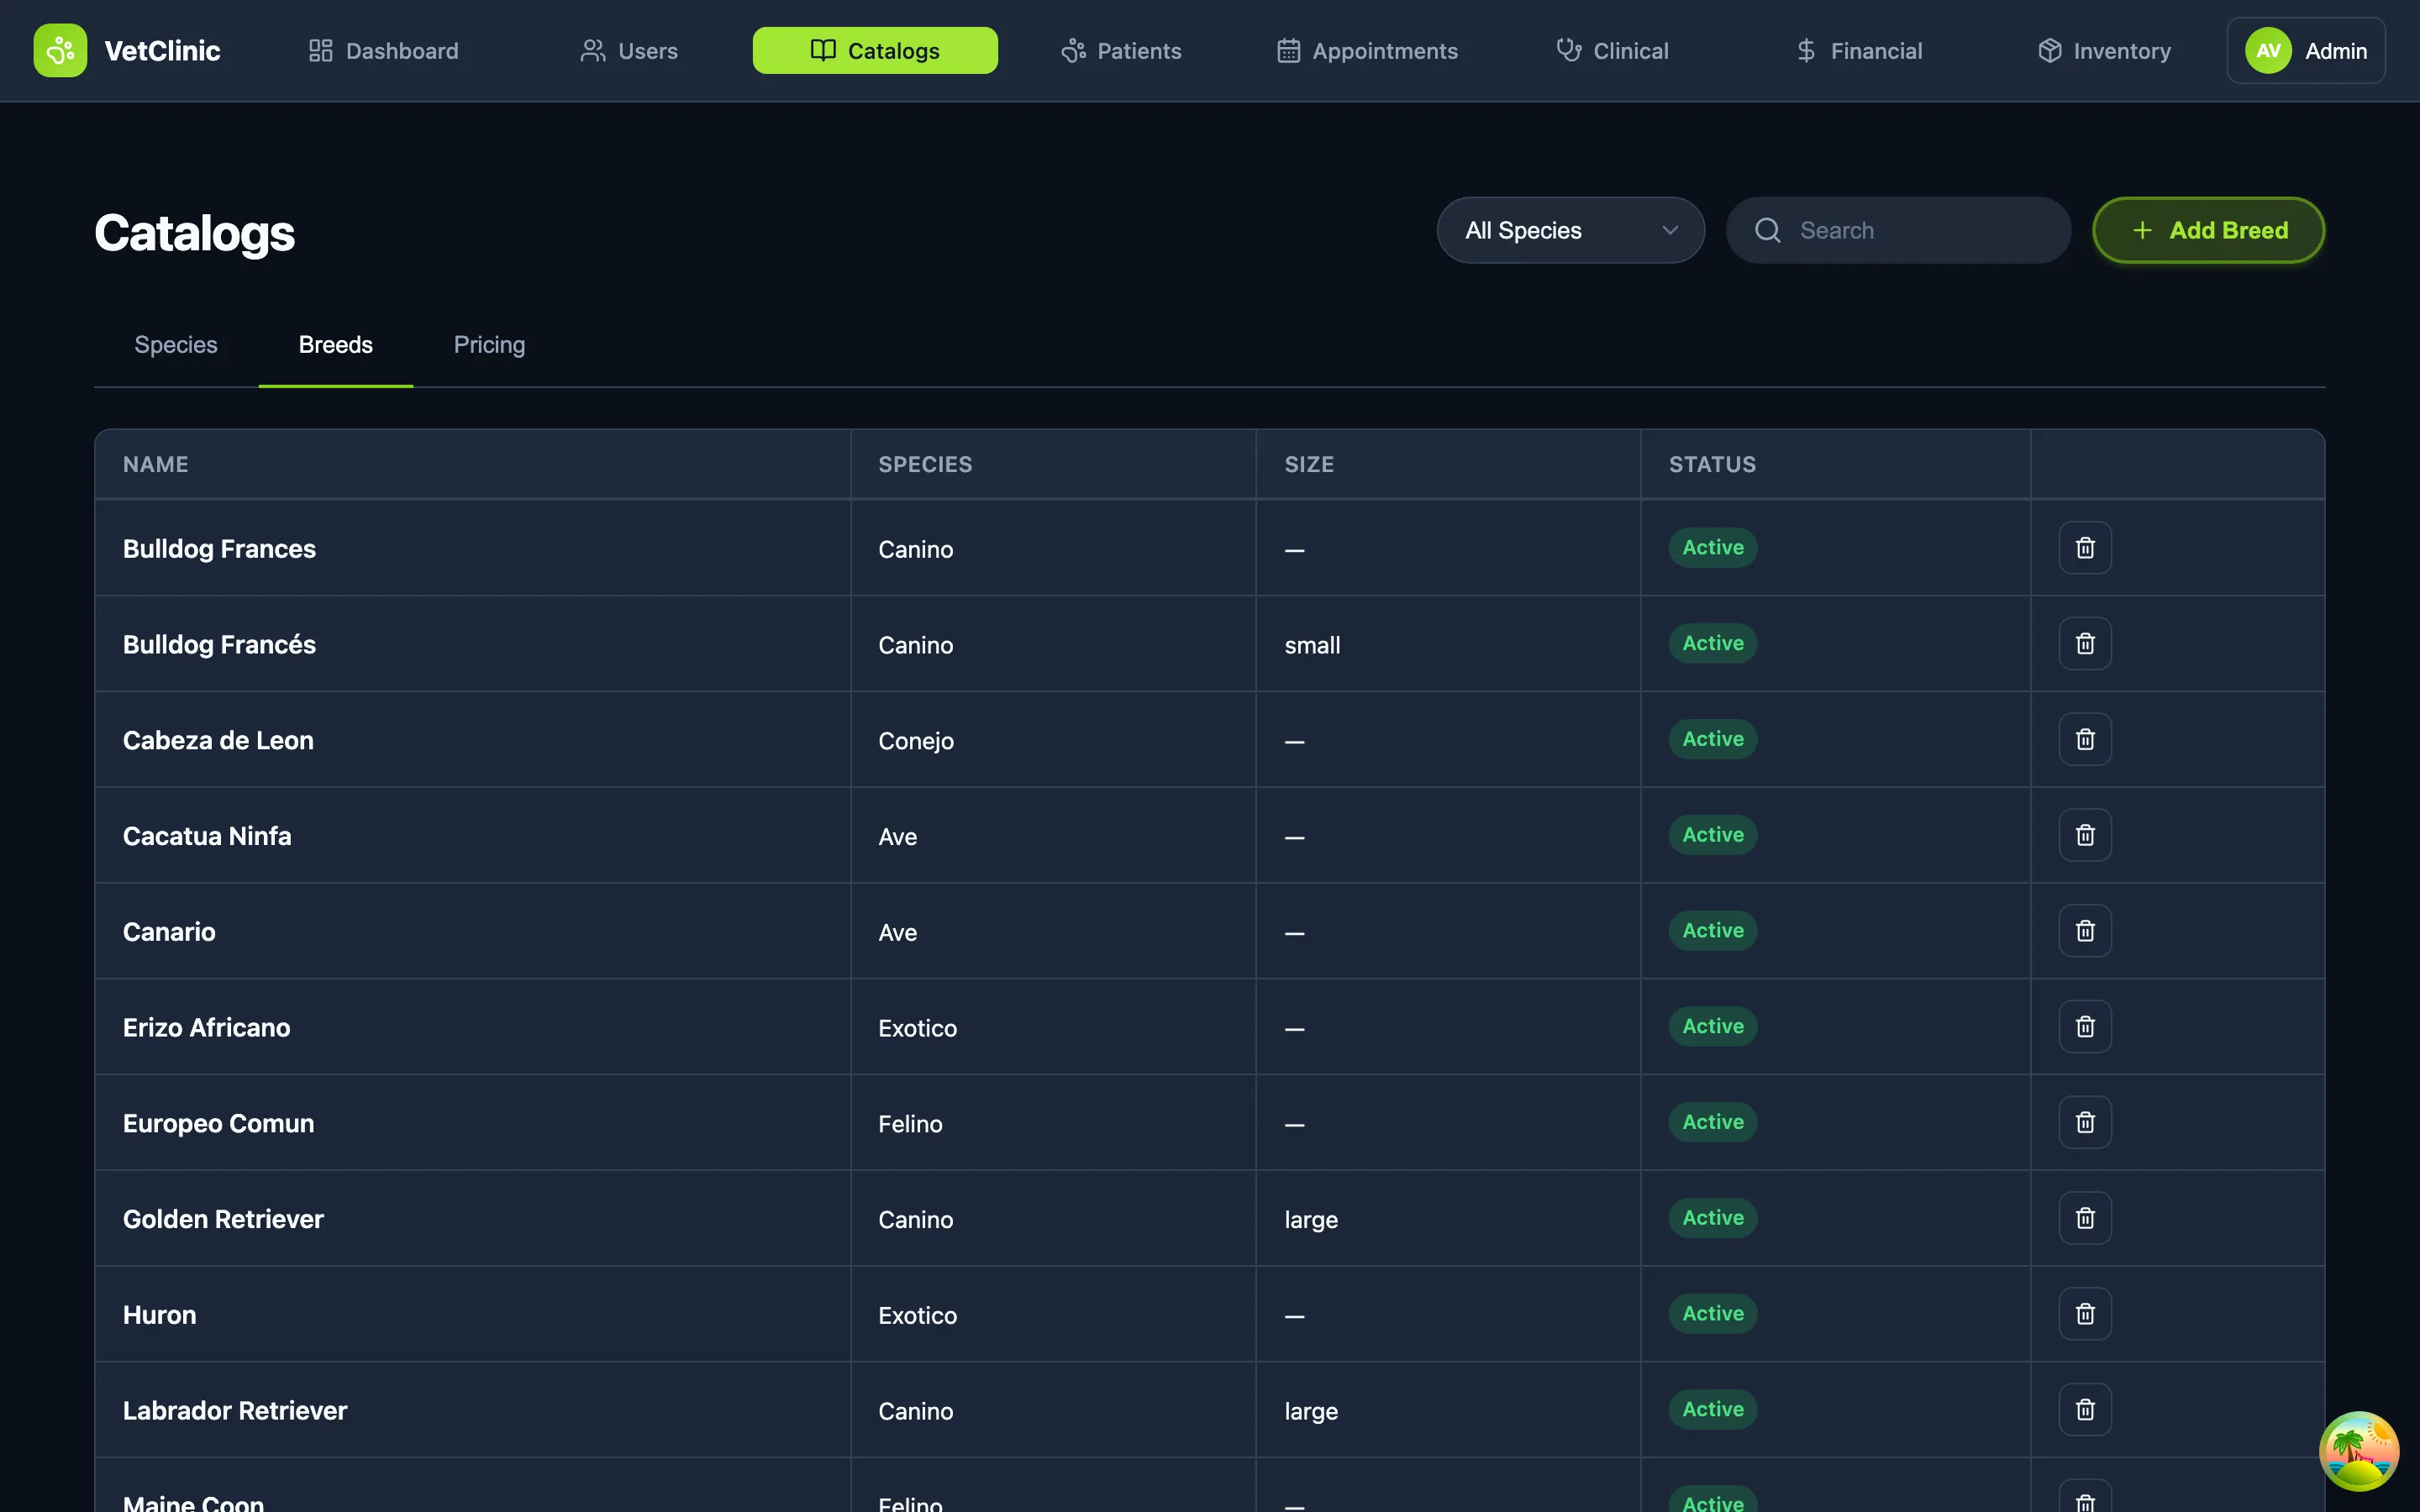Open the All Species filter dropdown

(1569, 230)
